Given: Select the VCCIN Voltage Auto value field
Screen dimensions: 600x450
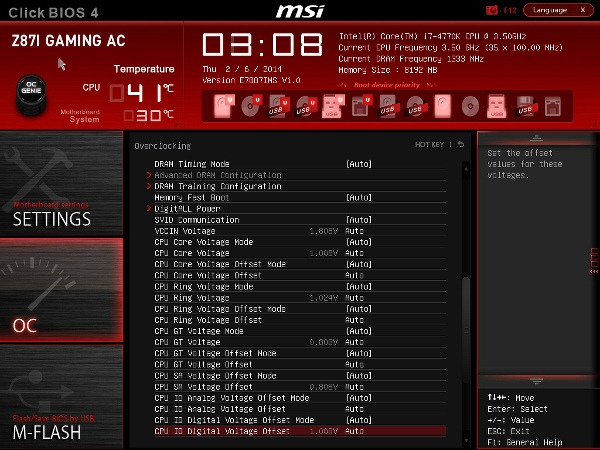Looking at the screenshot, I should point(354,231).
